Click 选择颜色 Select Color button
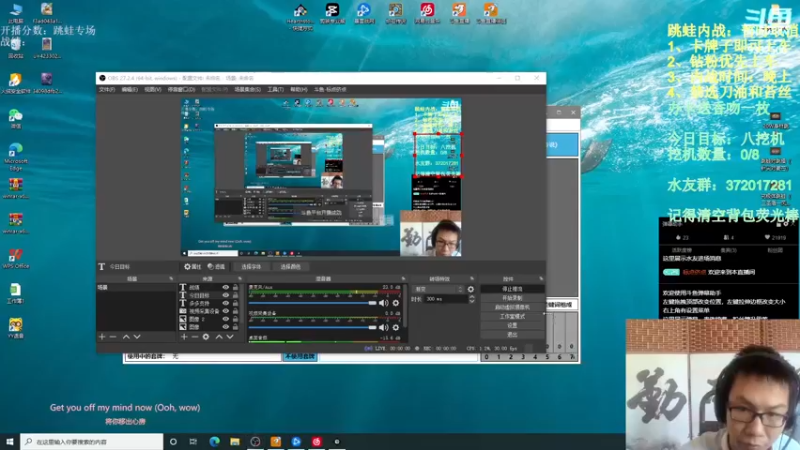 (x=290, y=266)
